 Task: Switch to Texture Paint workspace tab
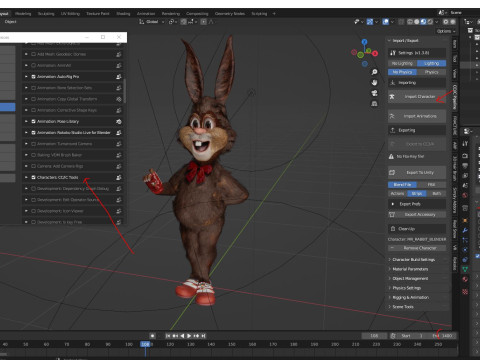pos(98,14)
